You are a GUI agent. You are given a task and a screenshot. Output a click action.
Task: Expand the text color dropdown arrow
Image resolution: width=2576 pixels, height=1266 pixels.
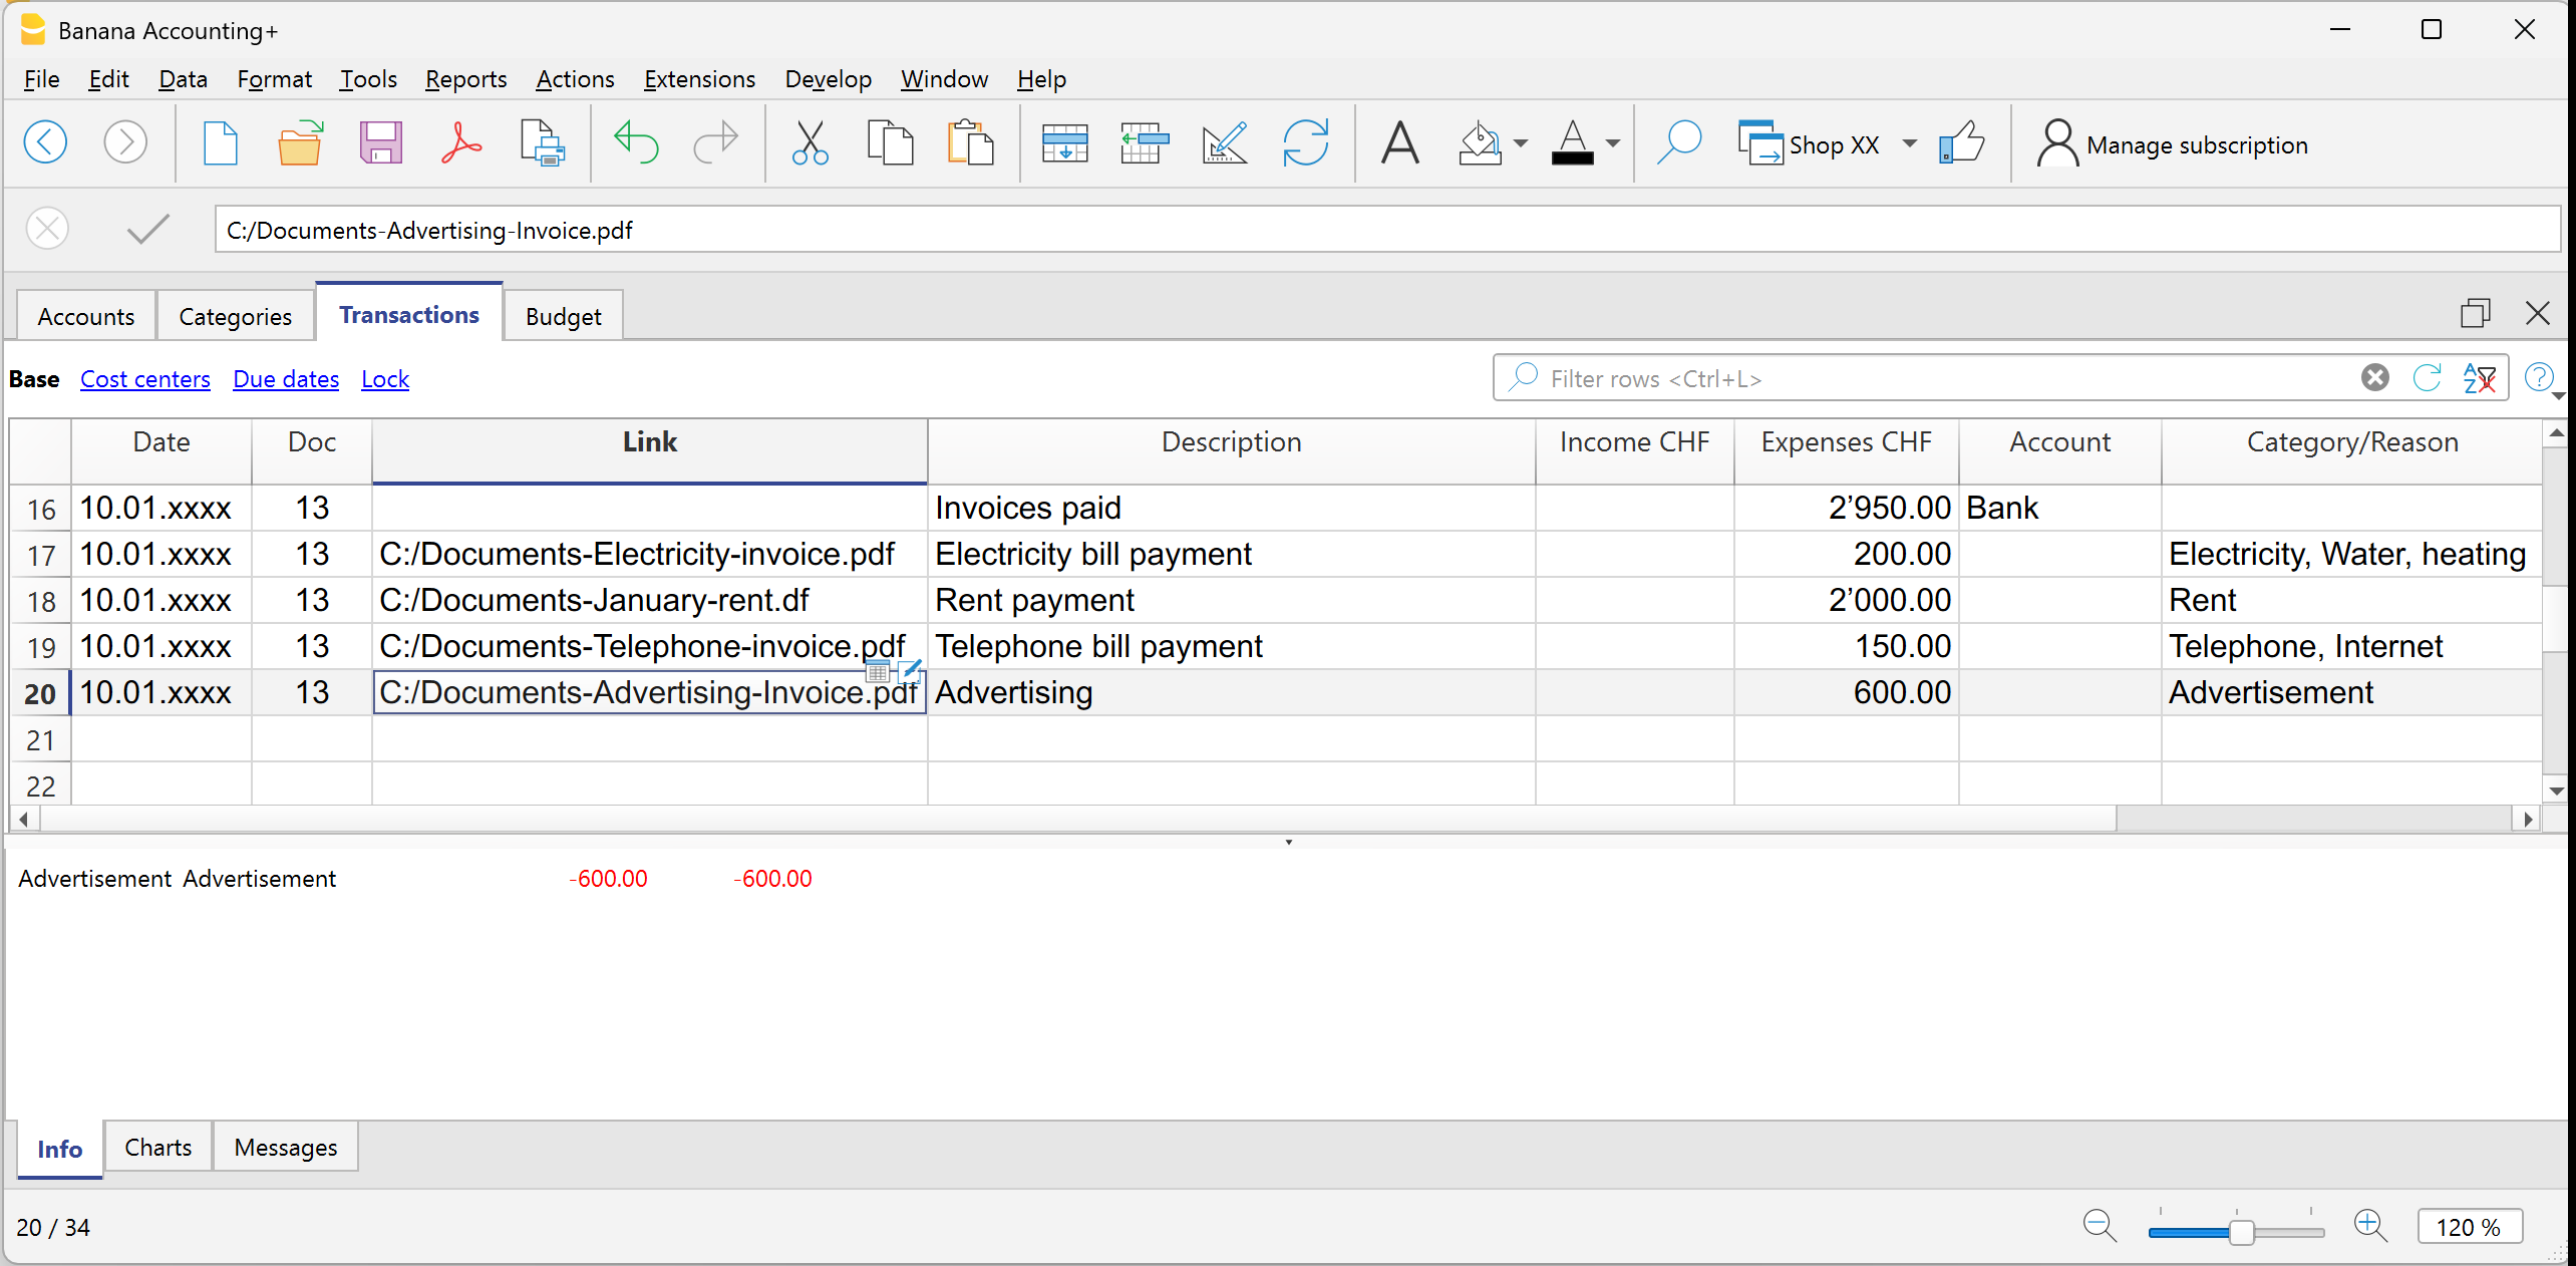[1613, 143]
